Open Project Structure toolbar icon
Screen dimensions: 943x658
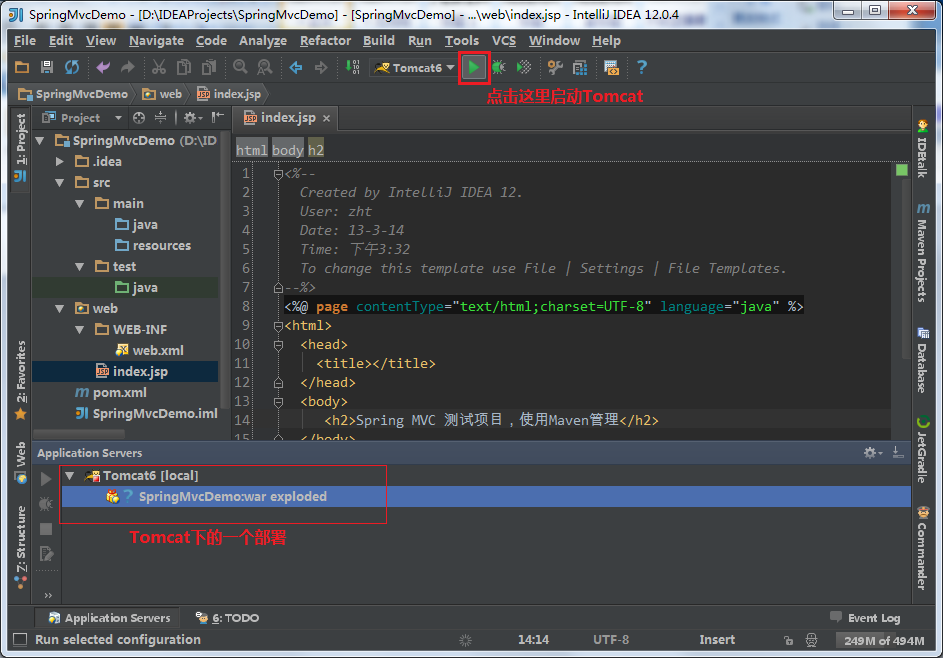(x=580, y=67)
